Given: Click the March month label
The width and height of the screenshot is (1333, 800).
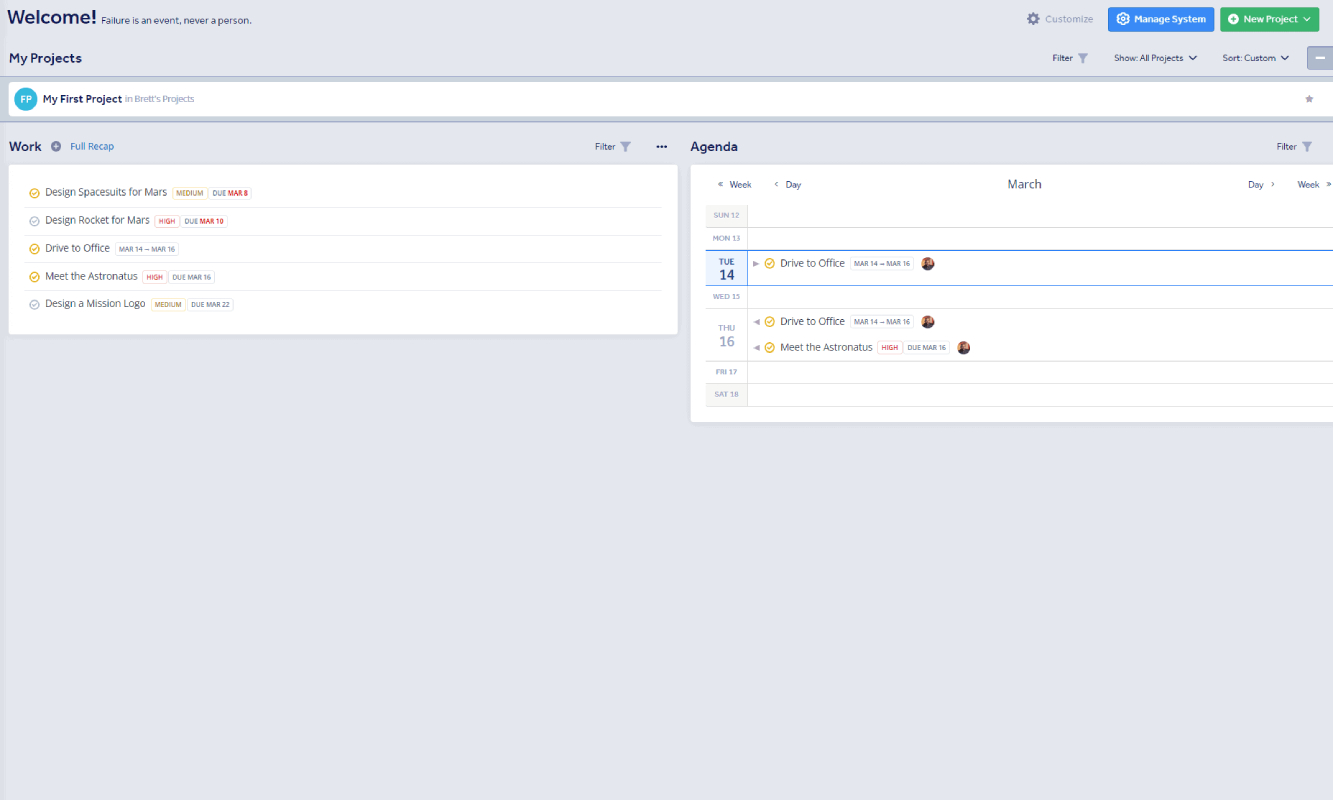Looking at the screenshot, I should 1024,184.
